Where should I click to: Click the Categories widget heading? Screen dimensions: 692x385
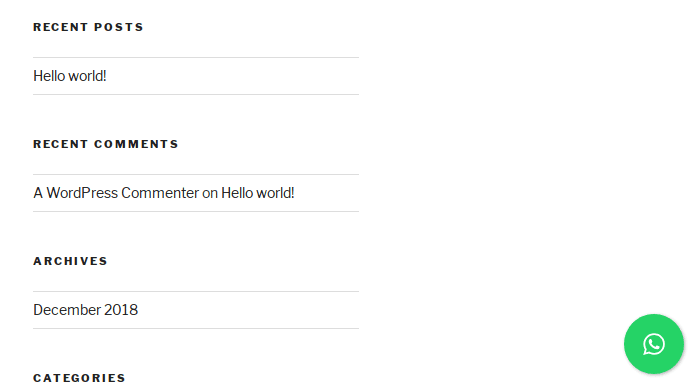click(79, 378)
